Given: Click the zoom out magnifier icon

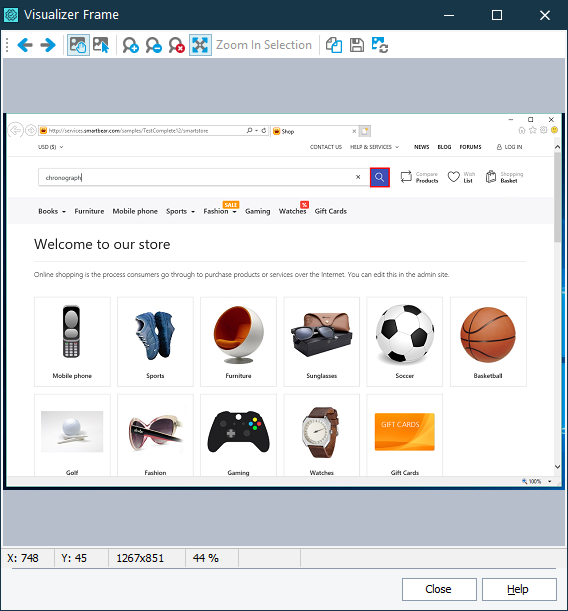Looking at the screenshot, I should click(153, 45).
